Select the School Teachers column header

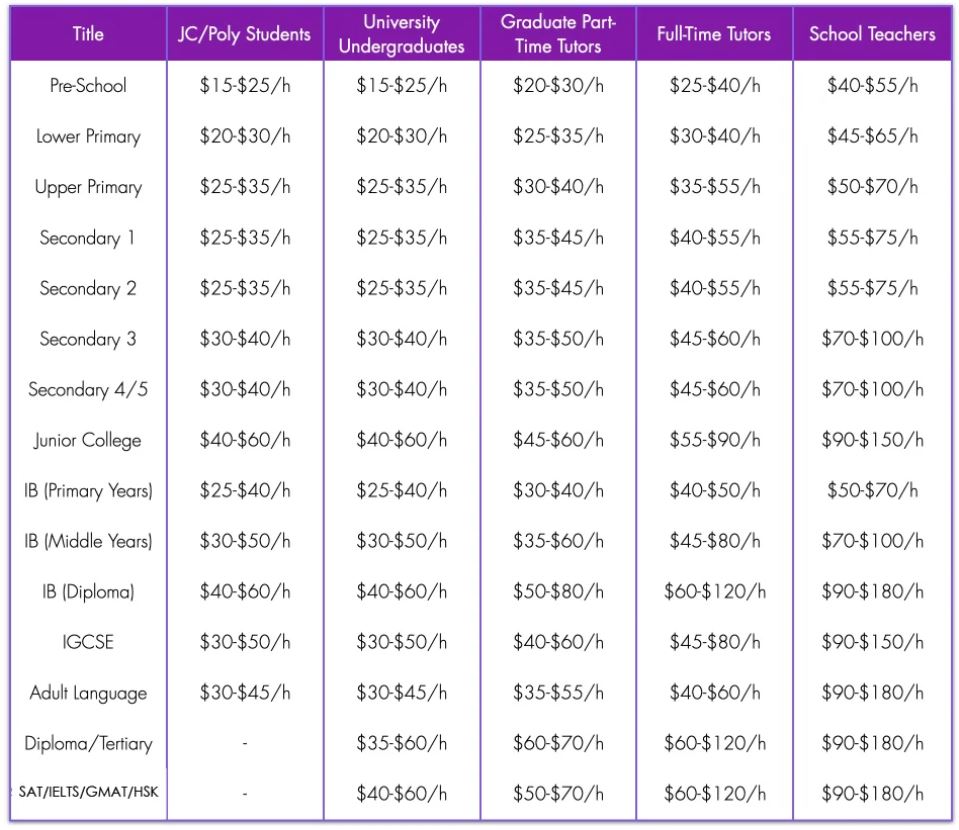click(872, 34)
